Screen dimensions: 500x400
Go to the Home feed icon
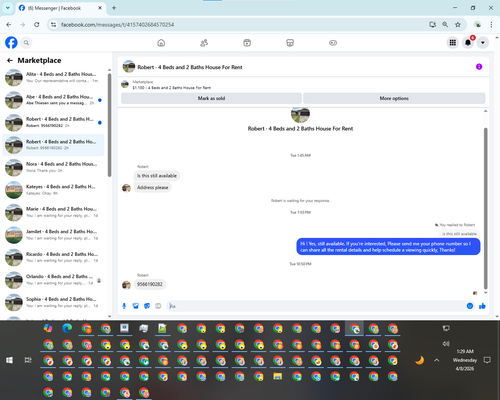(161, 43)
